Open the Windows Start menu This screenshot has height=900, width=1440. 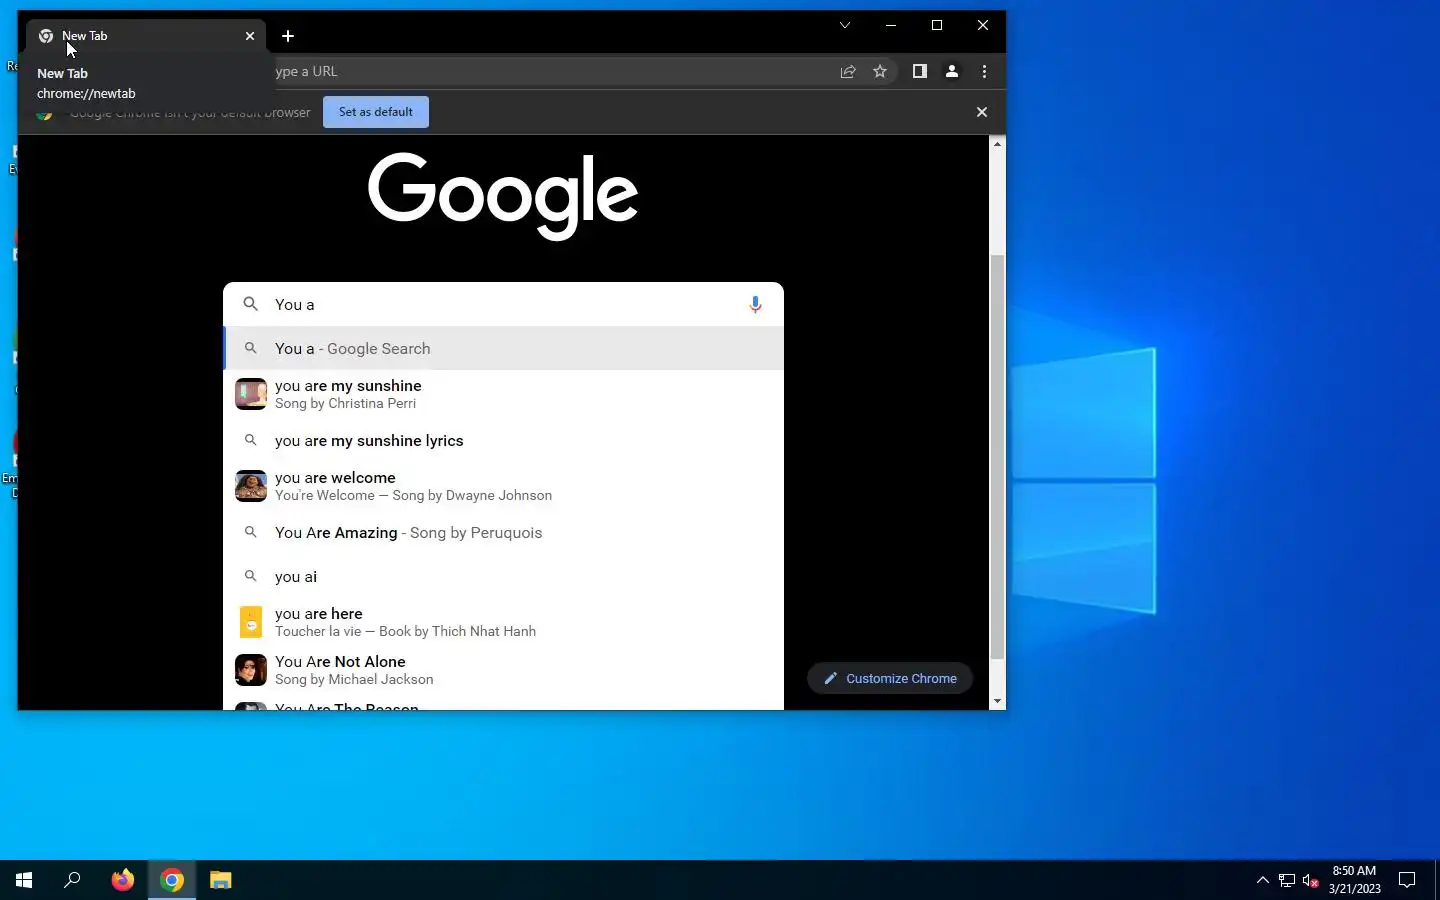pyautogui.click(x=24, y=880)
